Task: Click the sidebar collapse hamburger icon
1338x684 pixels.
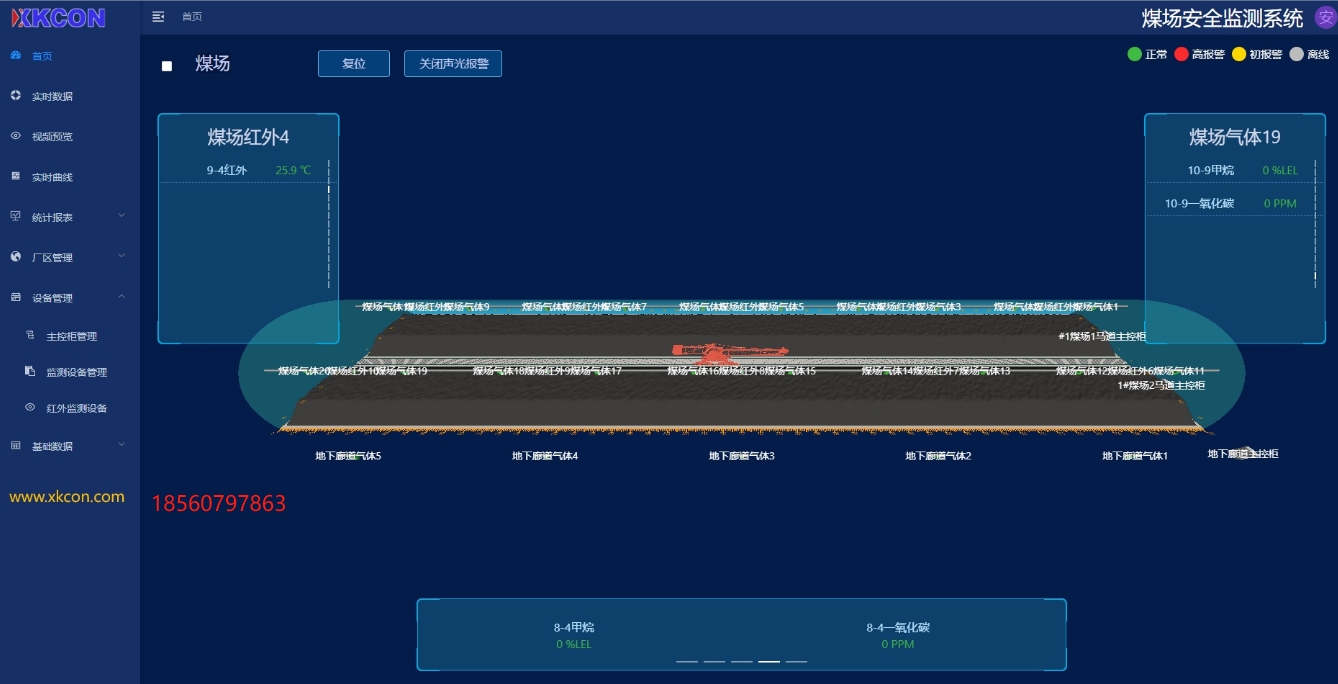Action: [158, 17]
